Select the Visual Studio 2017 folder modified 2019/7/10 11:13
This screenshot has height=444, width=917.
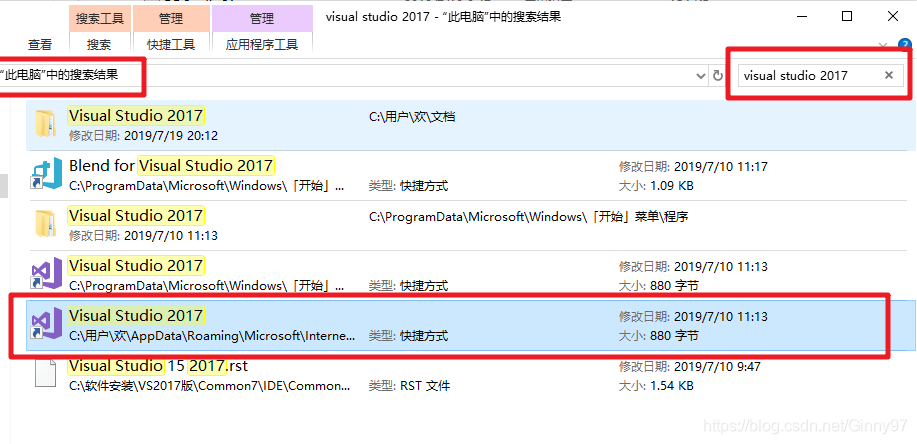pyautogui.click(x=136, y=215)
